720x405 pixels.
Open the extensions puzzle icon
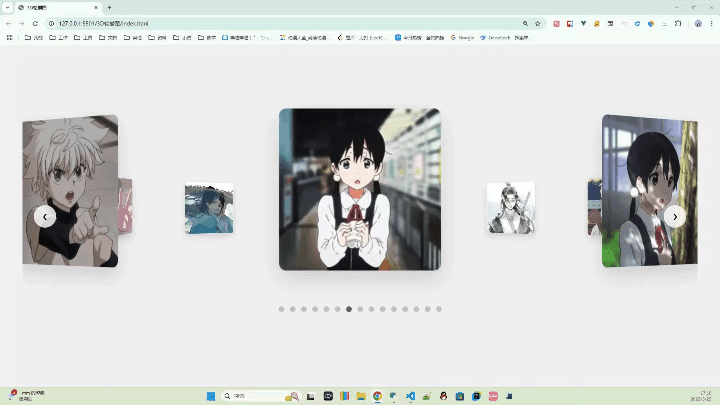678,23
